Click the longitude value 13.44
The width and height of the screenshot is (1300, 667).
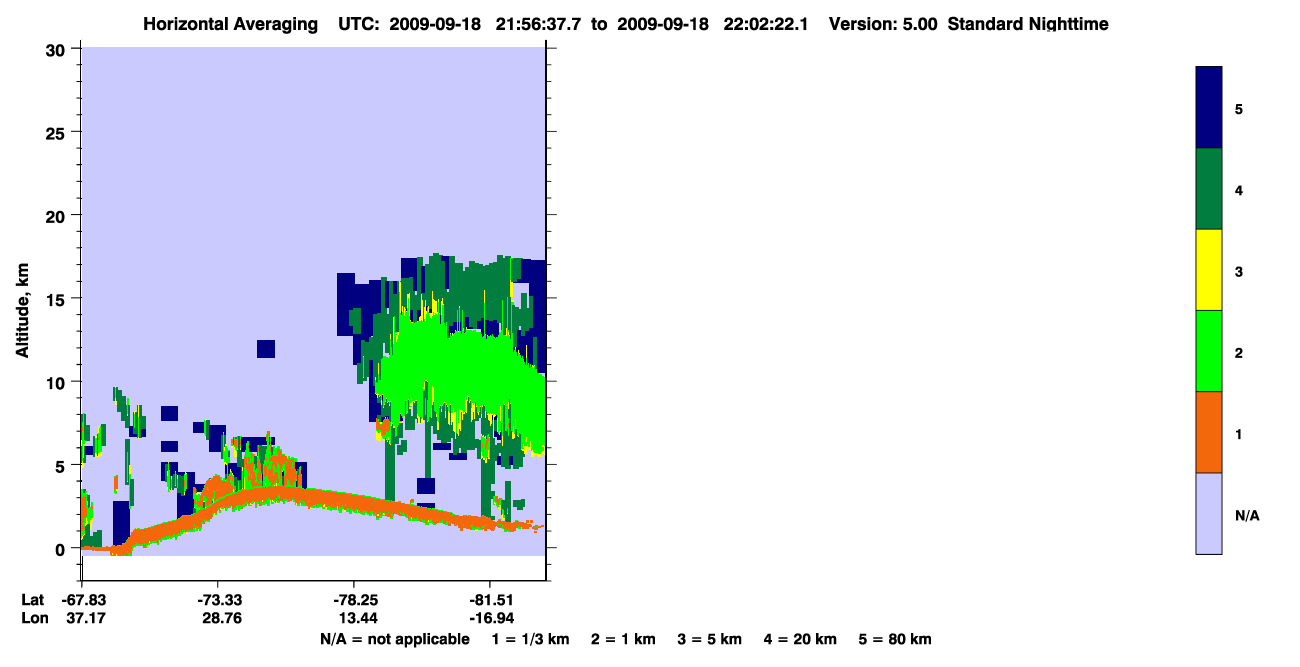coord(357,619)
